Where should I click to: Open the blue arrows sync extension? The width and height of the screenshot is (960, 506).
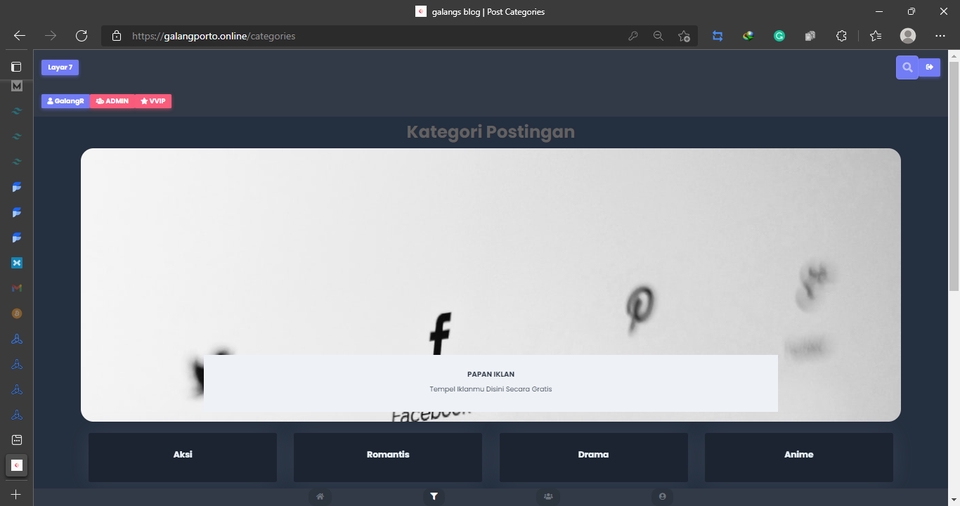pos(718,36)
